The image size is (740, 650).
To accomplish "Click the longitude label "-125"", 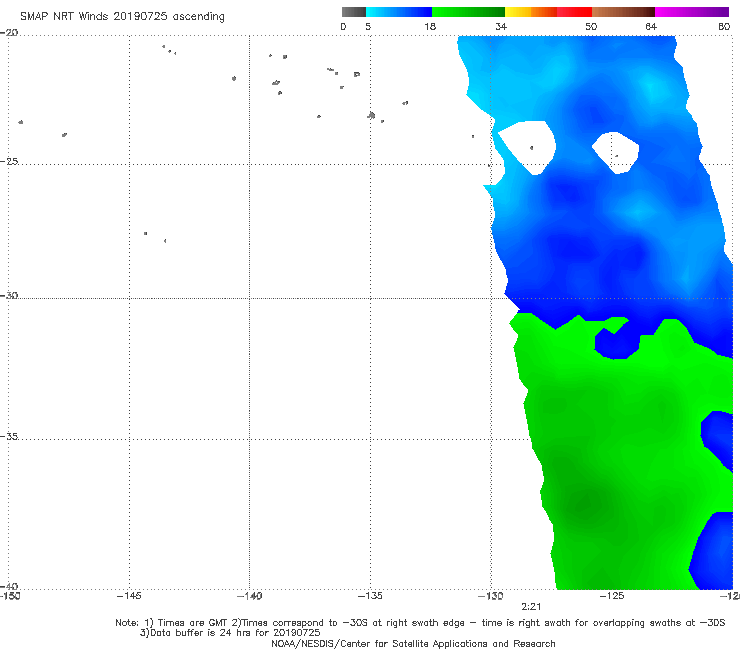I will [x=612, y=596].
